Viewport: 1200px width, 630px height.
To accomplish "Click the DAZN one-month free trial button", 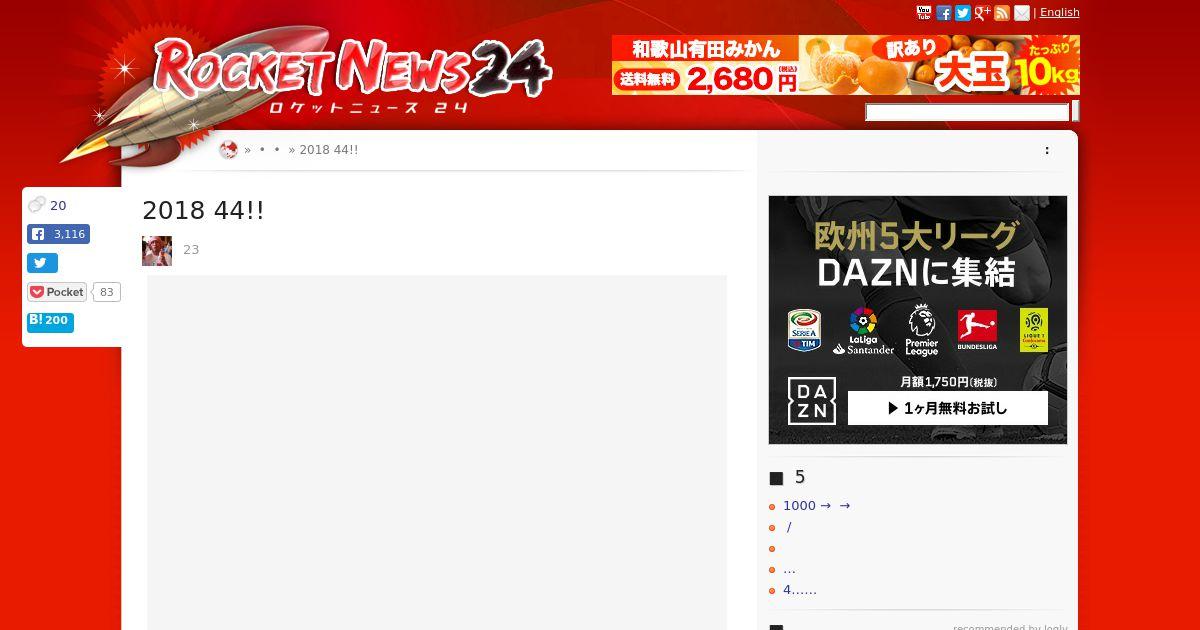I will [948, 408].
